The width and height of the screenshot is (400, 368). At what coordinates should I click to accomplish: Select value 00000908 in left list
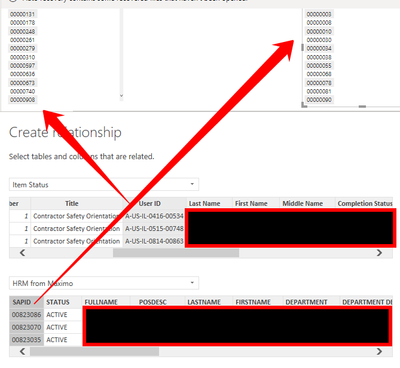tap(22, 100)
